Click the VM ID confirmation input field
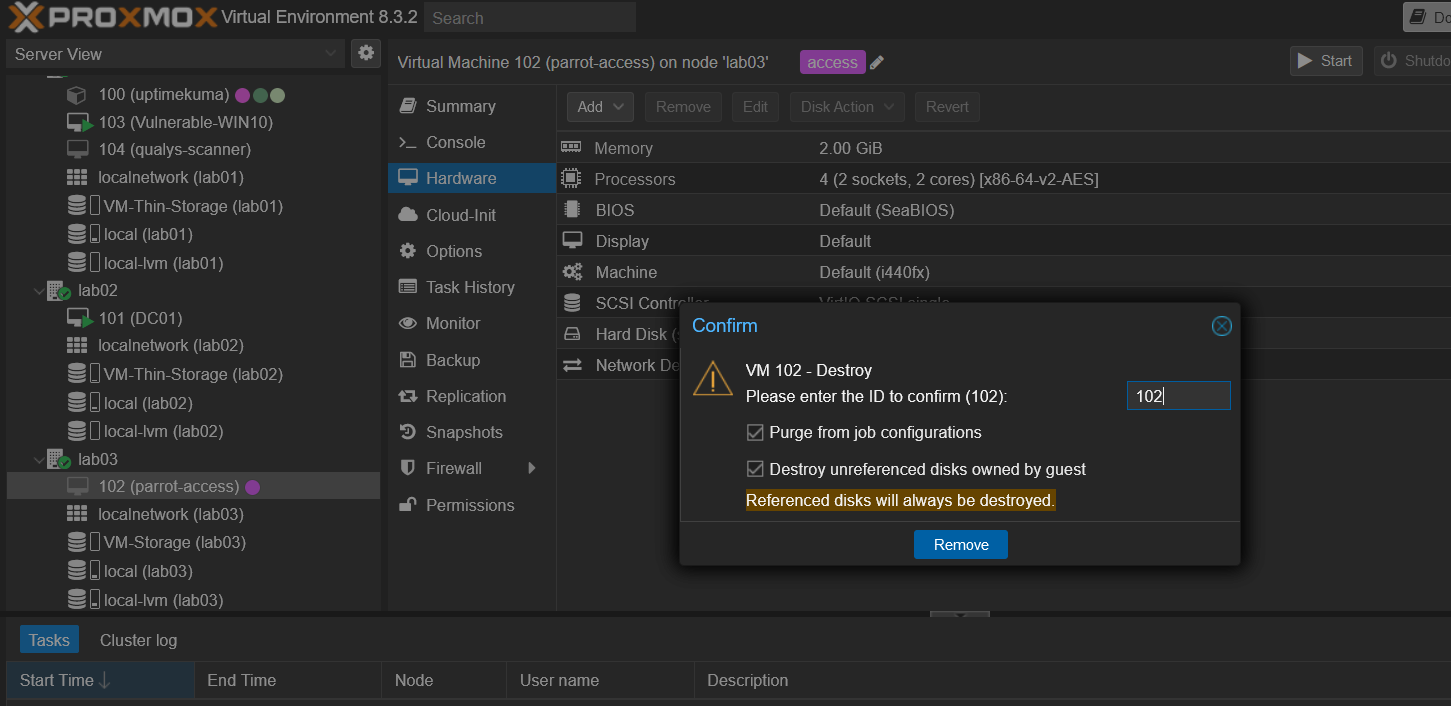The width and height of the screenshot is (1451, 706). pyautogui.click(x=1179, y=396)
